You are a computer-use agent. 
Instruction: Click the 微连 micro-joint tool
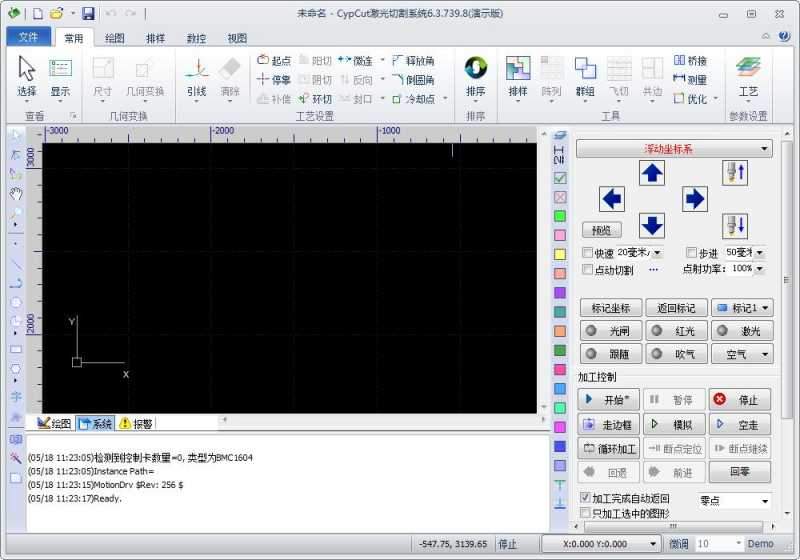point(356,60)
